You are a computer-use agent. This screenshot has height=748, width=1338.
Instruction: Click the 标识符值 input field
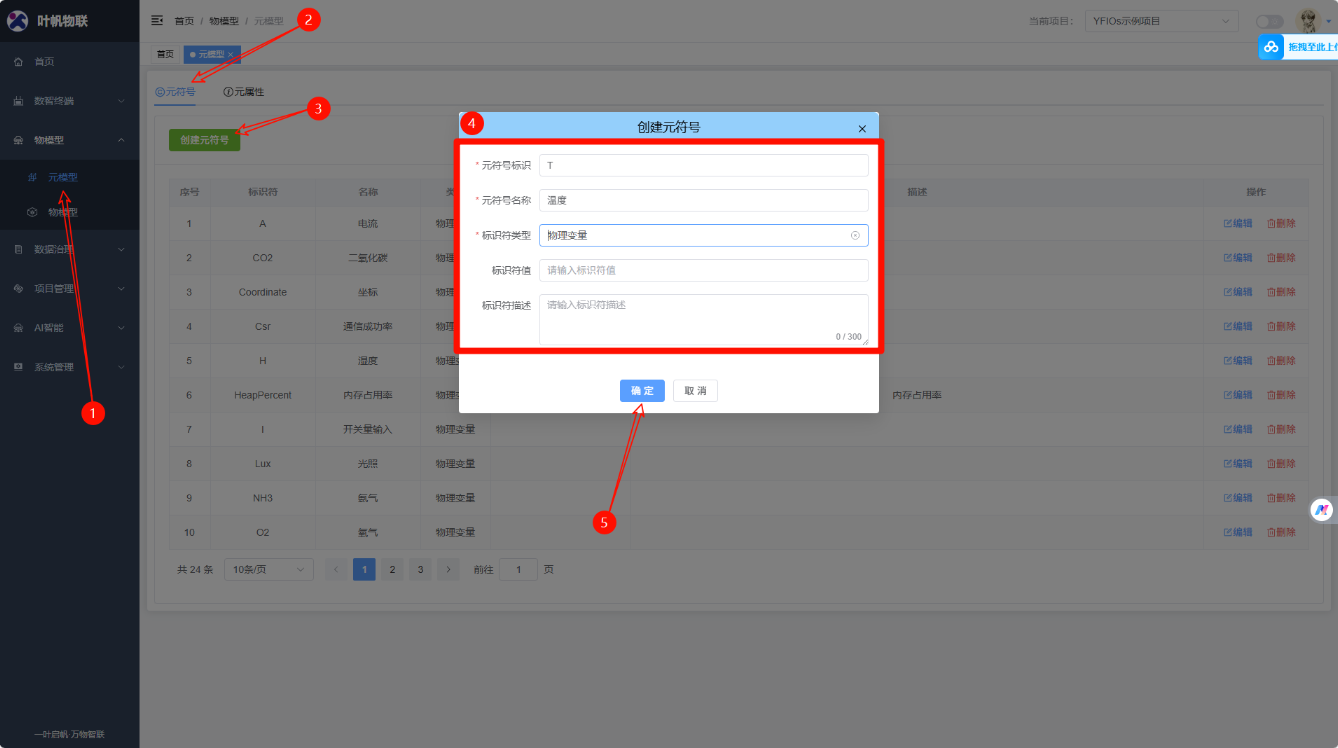click(x=703, y=270)
